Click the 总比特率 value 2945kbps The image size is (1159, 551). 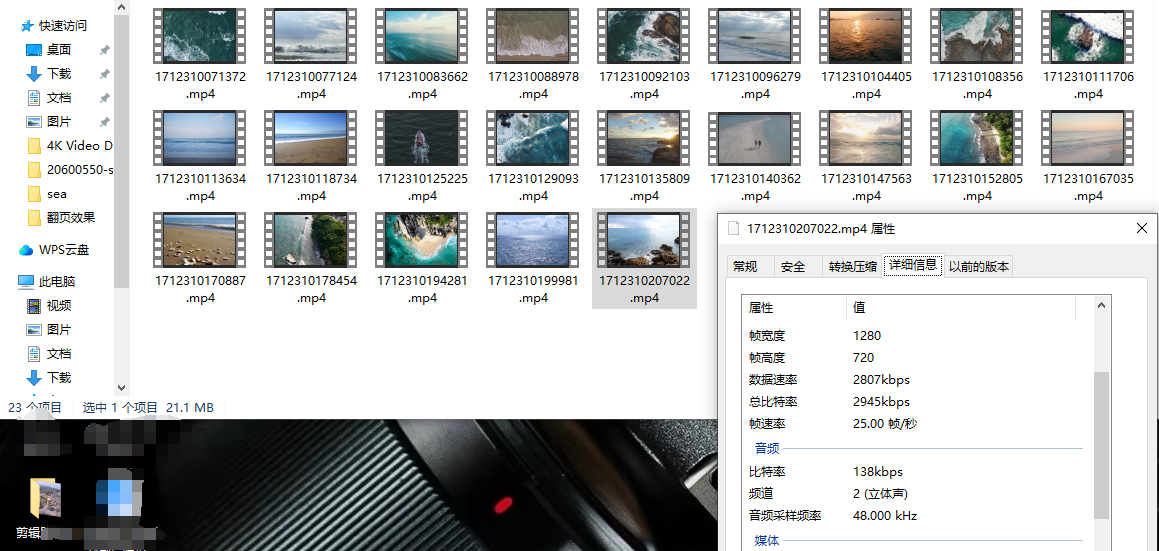click(881, 402)
